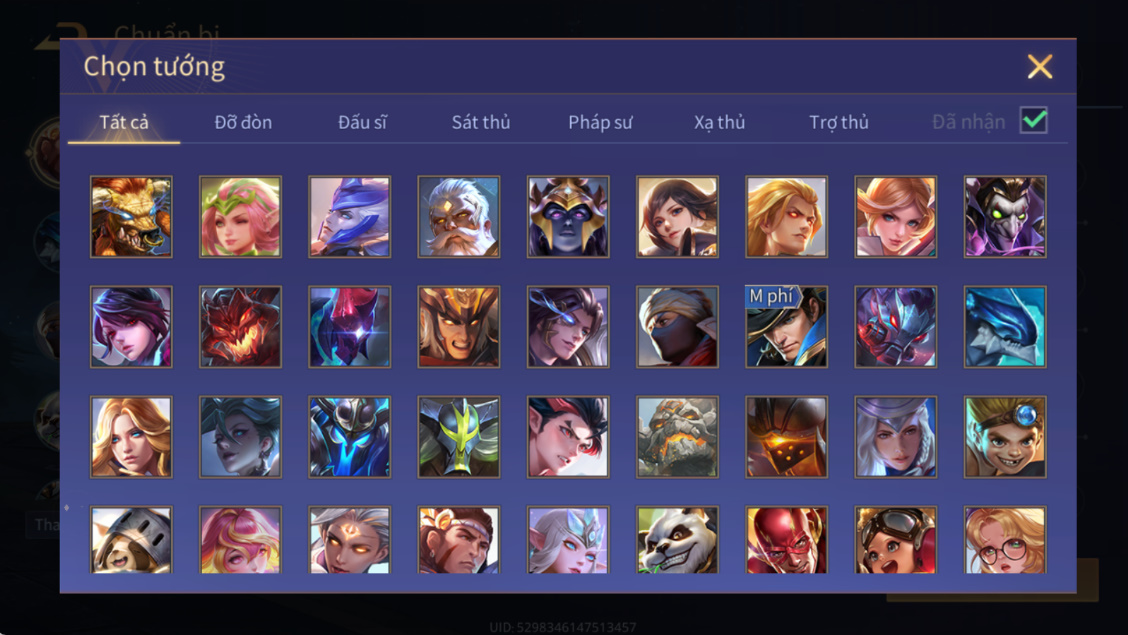1128x635 pixels.
Task: Open the Đấu sĩ tab
Action: coord(362,122)
